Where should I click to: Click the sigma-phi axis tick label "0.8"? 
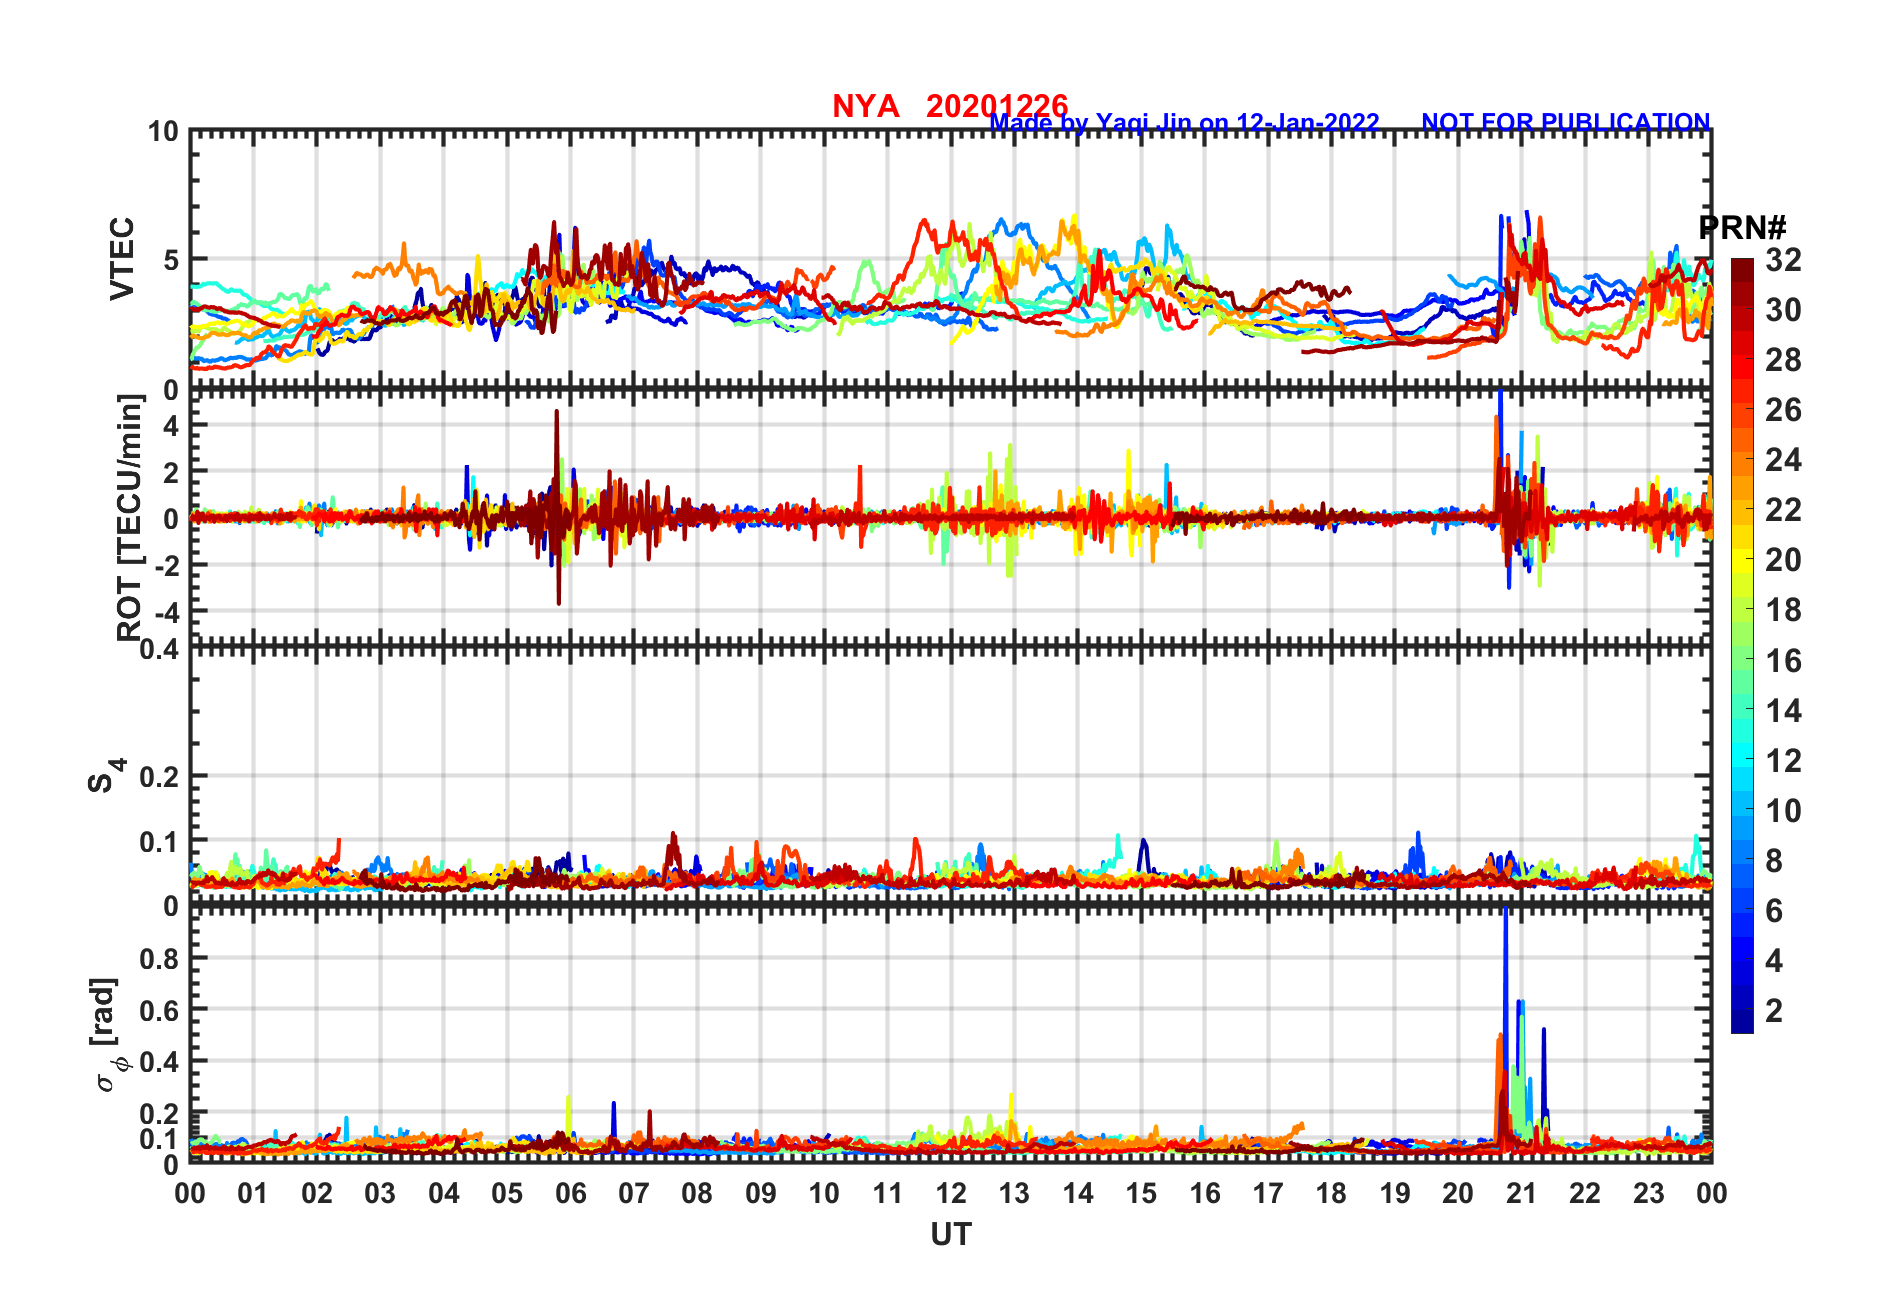click(158, 958)
